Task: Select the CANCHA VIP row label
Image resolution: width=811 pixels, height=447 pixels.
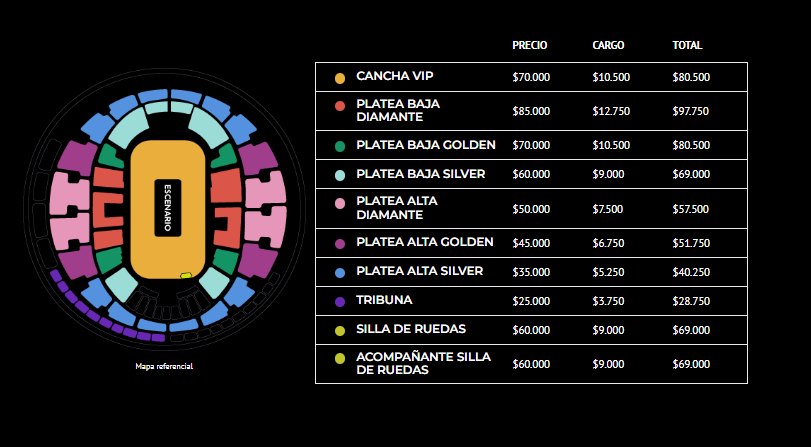Action: tap(395, 76)
